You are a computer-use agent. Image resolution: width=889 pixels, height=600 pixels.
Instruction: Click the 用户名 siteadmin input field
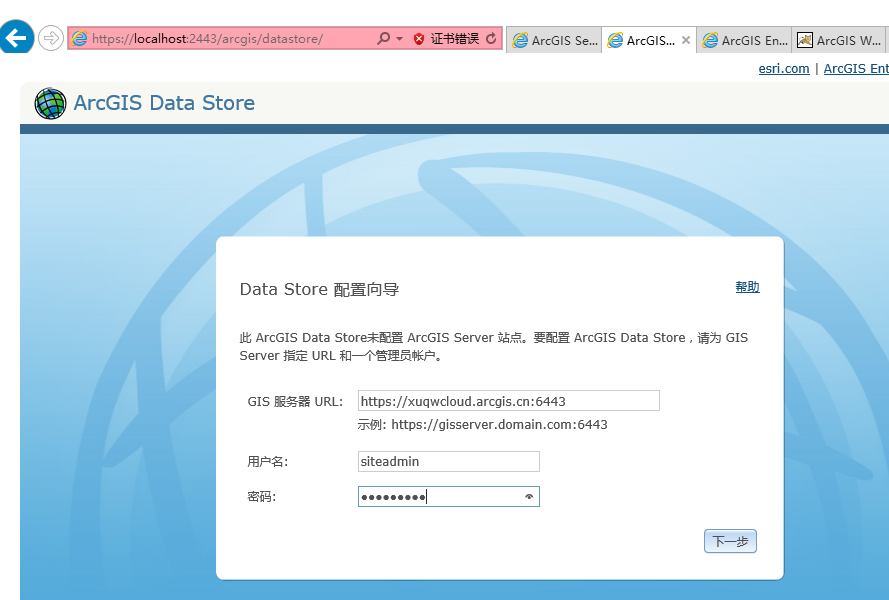point(448,462)
